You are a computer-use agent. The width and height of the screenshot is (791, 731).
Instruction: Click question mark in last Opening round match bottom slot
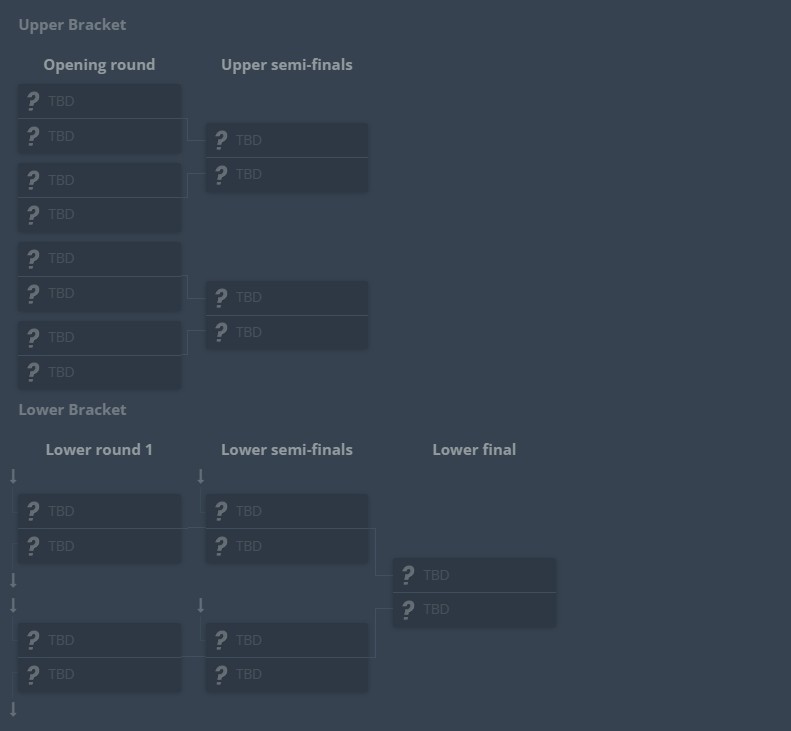(x=33, y=372)
